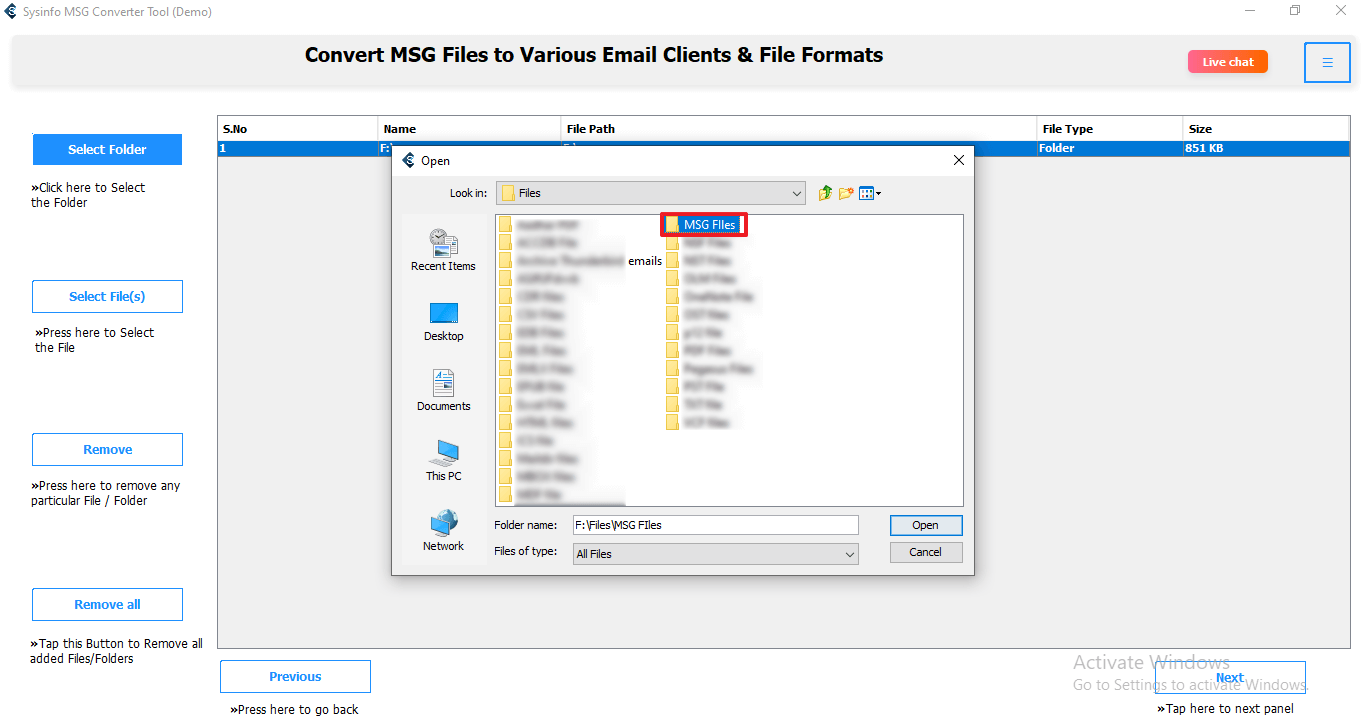Select This PC in dialog sidebar

tap(443, 461)
